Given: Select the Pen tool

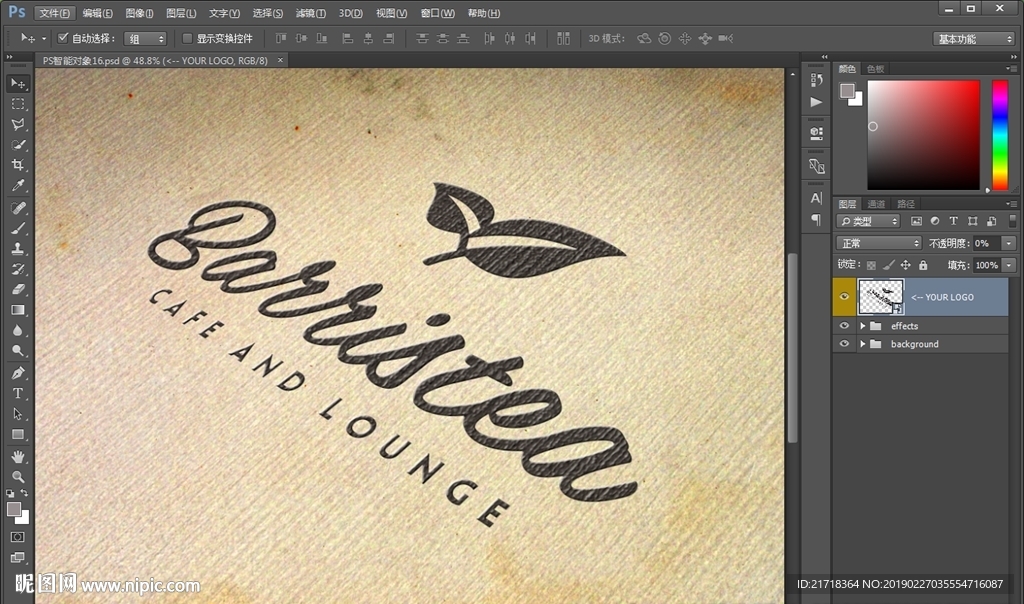Looking at the screenshot, I should tap(18, 372).
